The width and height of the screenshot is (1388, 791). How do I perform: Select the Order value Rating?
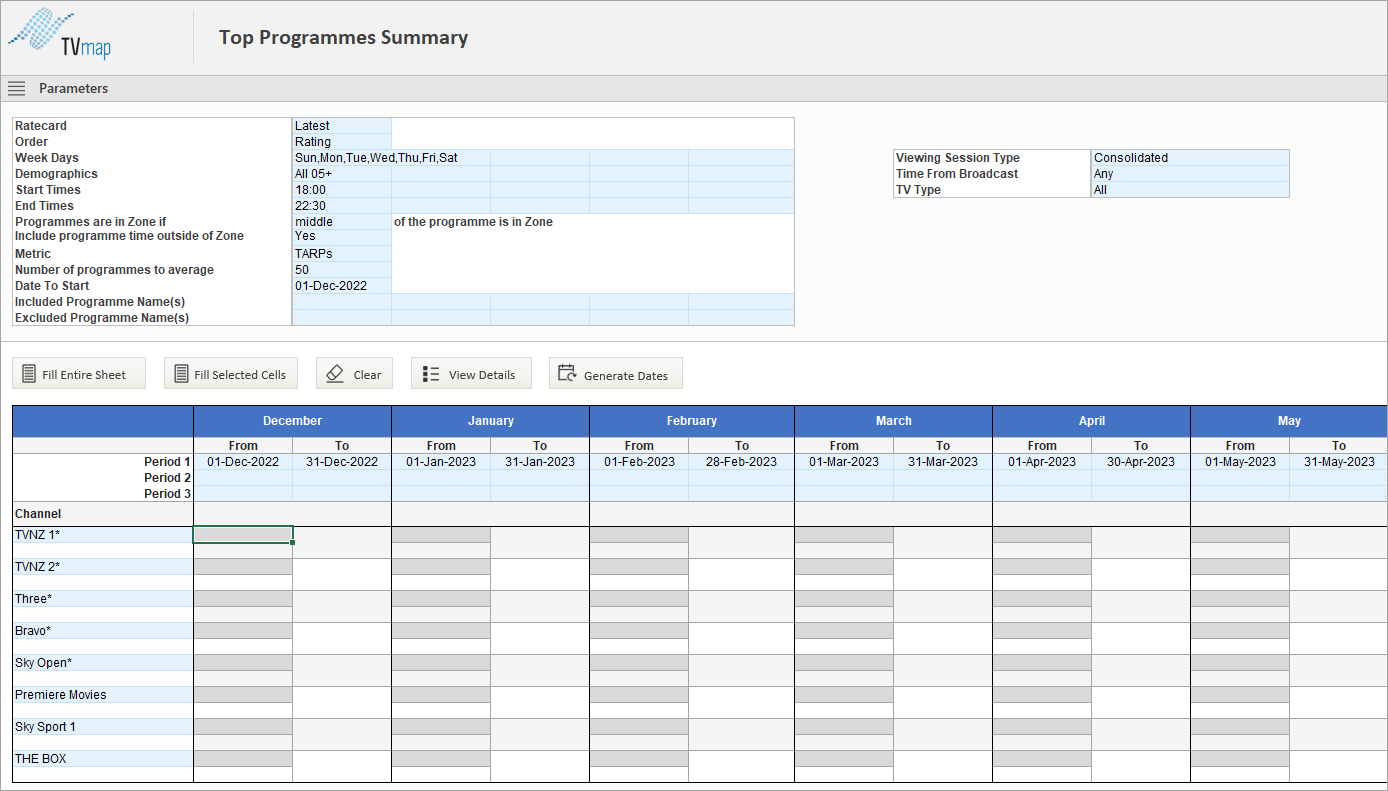pos(342,142)
